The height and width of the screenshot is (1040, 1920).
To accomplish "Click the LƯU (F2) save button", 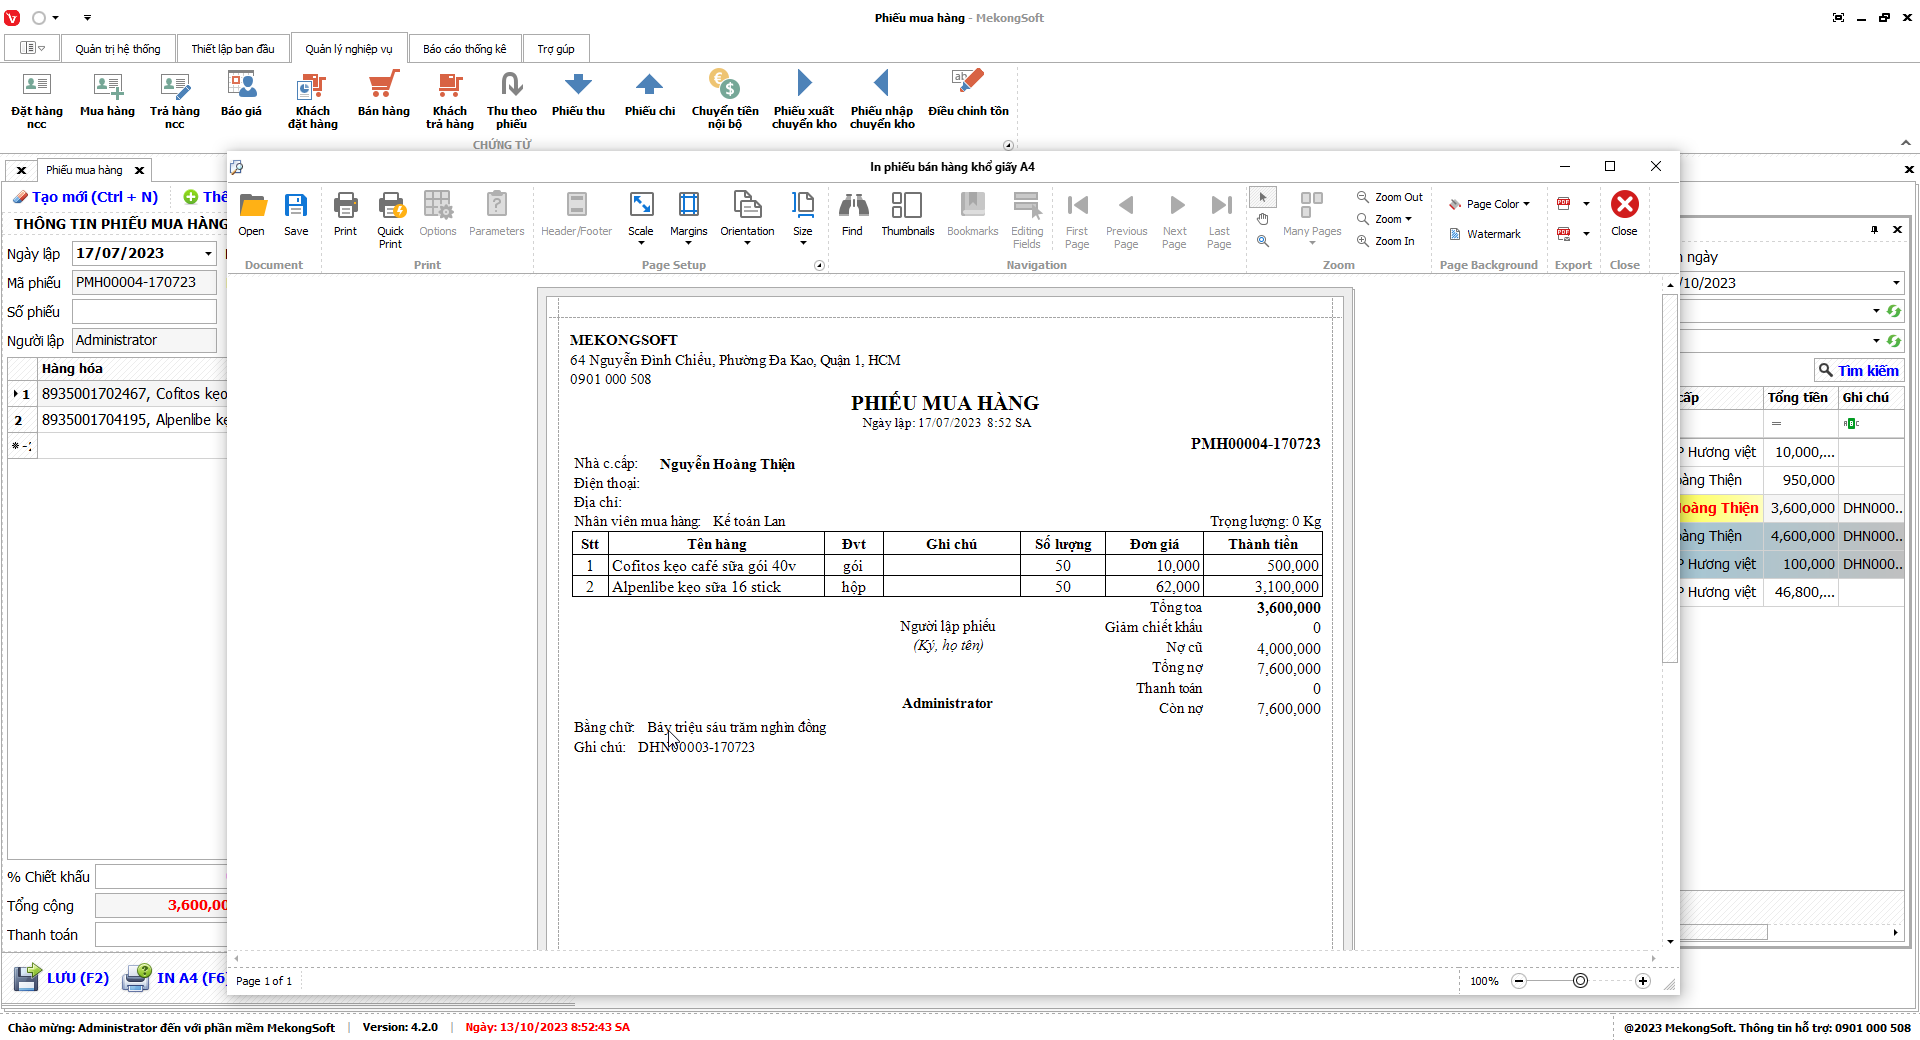I will point(62,978).
